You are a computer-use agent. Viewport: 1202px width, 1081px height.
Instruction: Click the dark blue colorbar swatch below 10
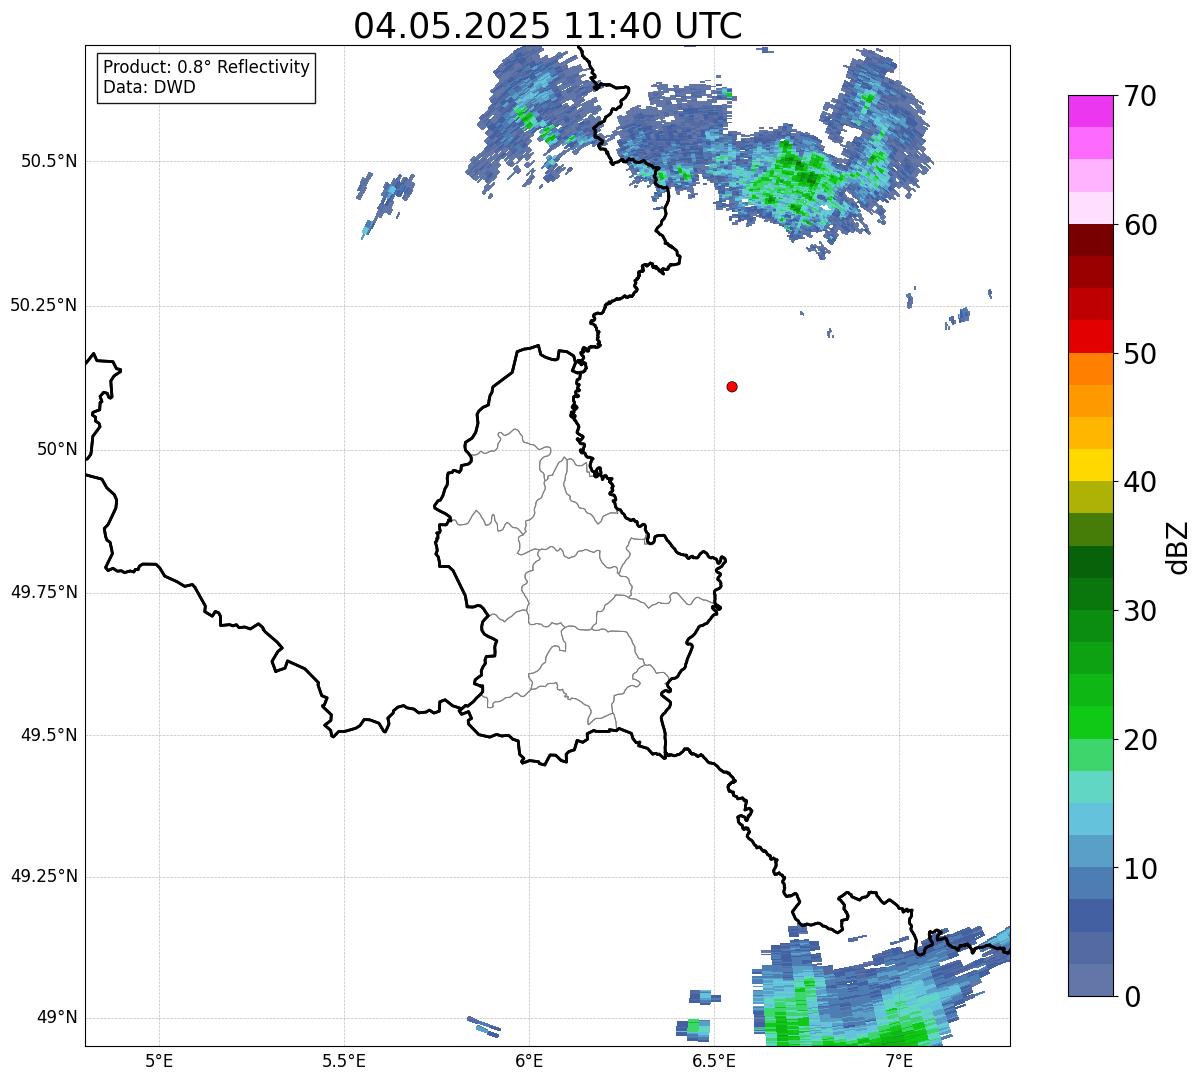click(1090, 915)
